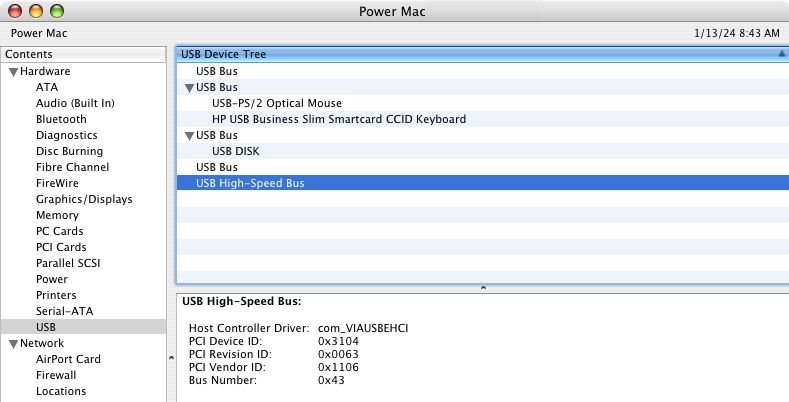This screenshot has height=402, width=789.
Task: Collapse the Network disclosure triangle
Action: tap(13, 344)
